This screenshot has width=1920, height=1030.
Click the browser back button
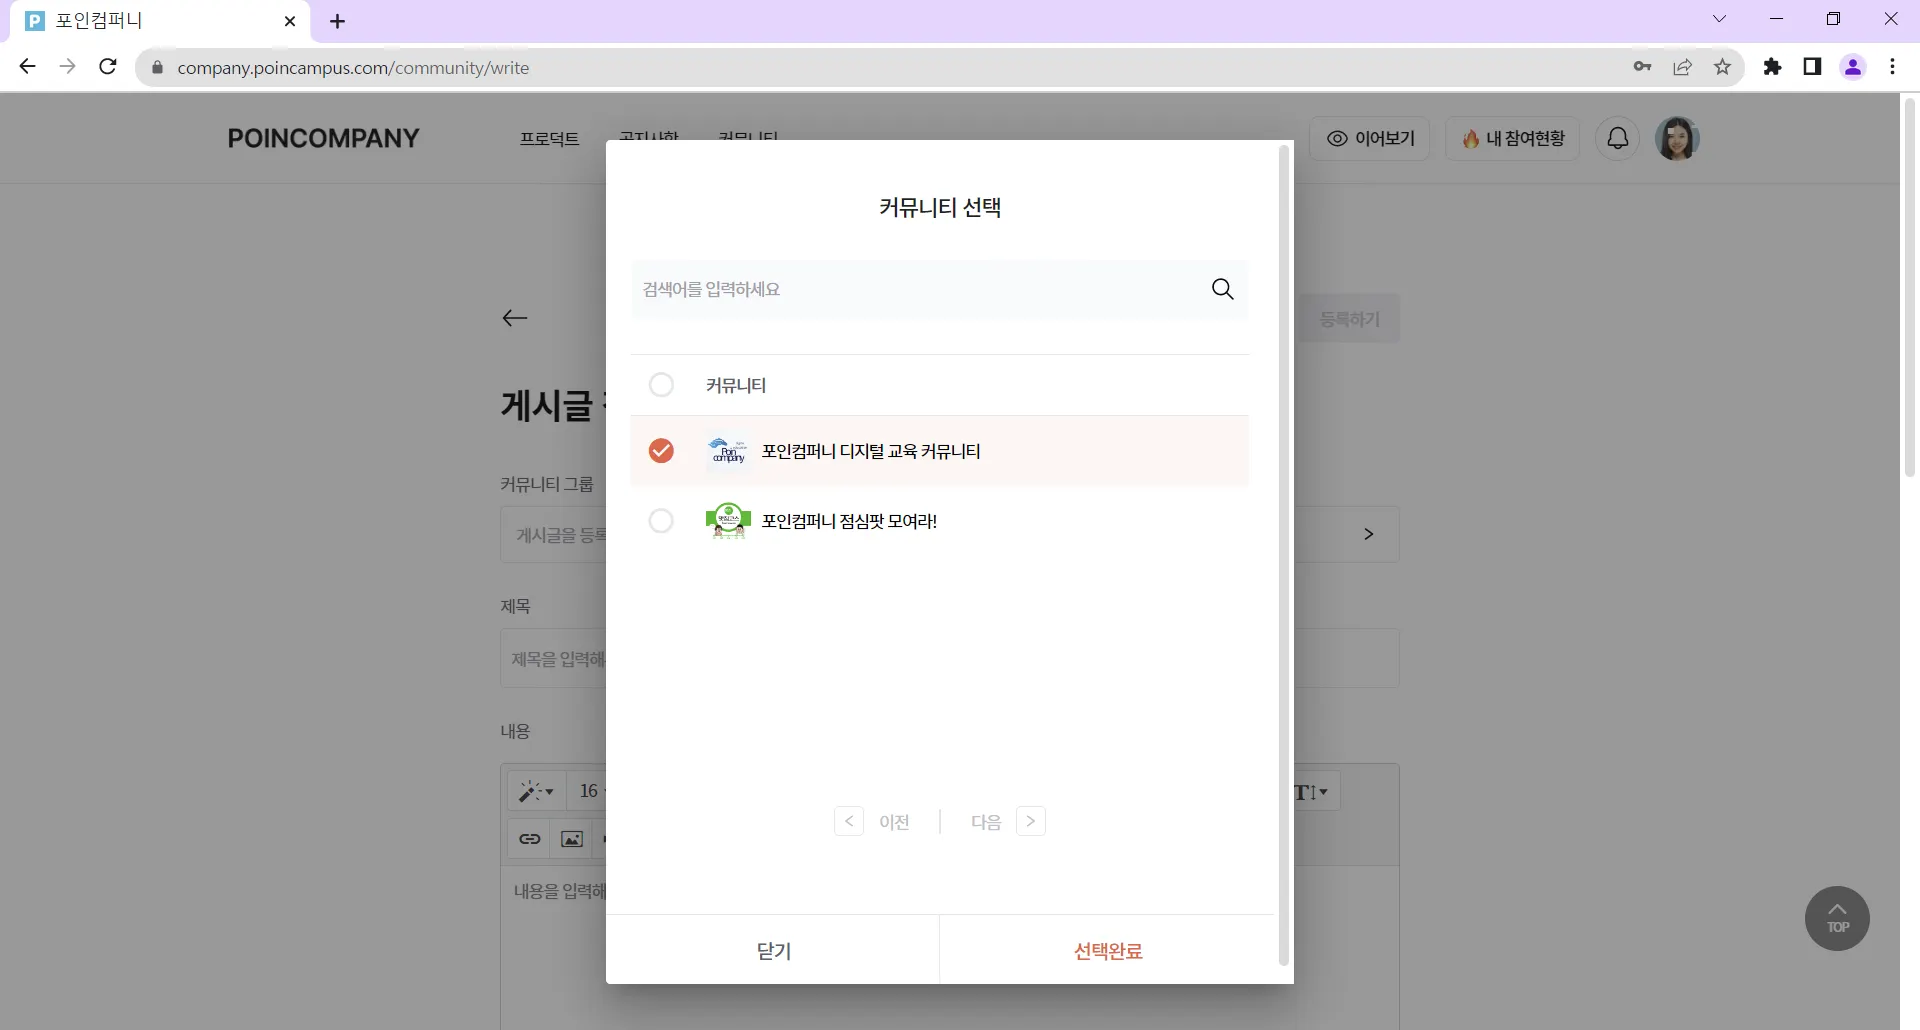[x=27, y=67]
